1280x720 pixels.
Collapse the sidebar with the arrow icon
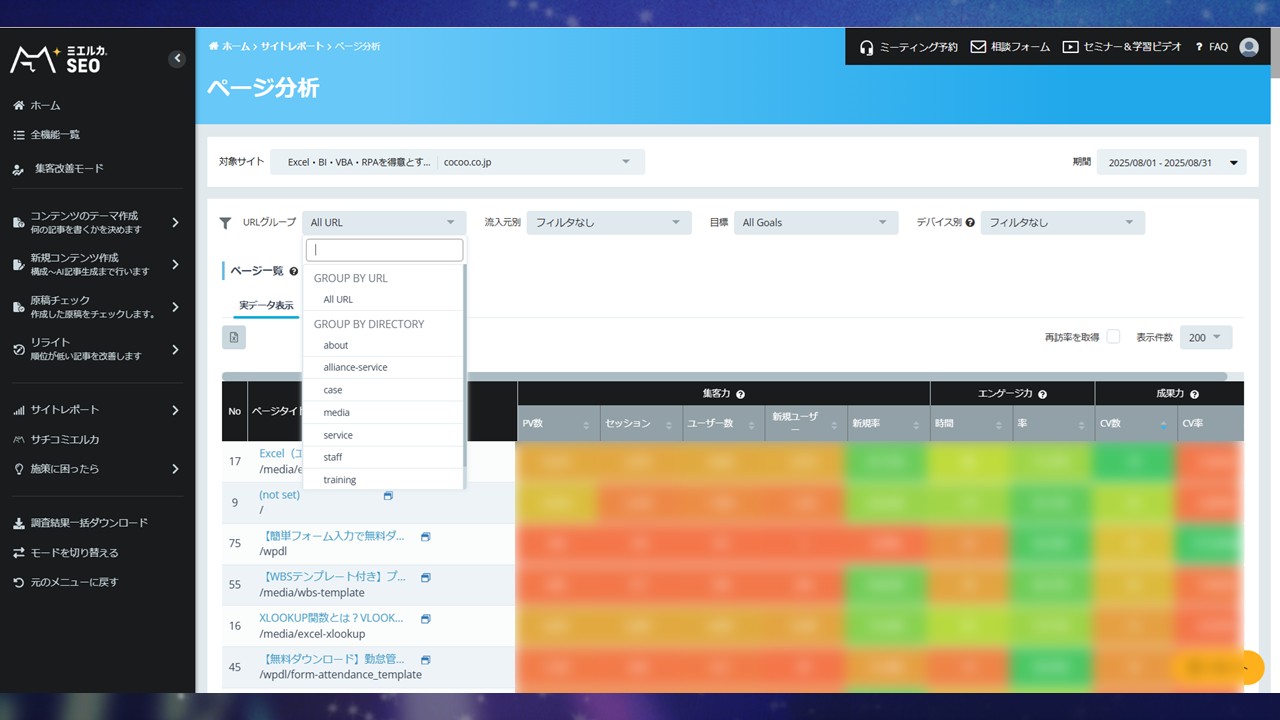coord(177,59)
